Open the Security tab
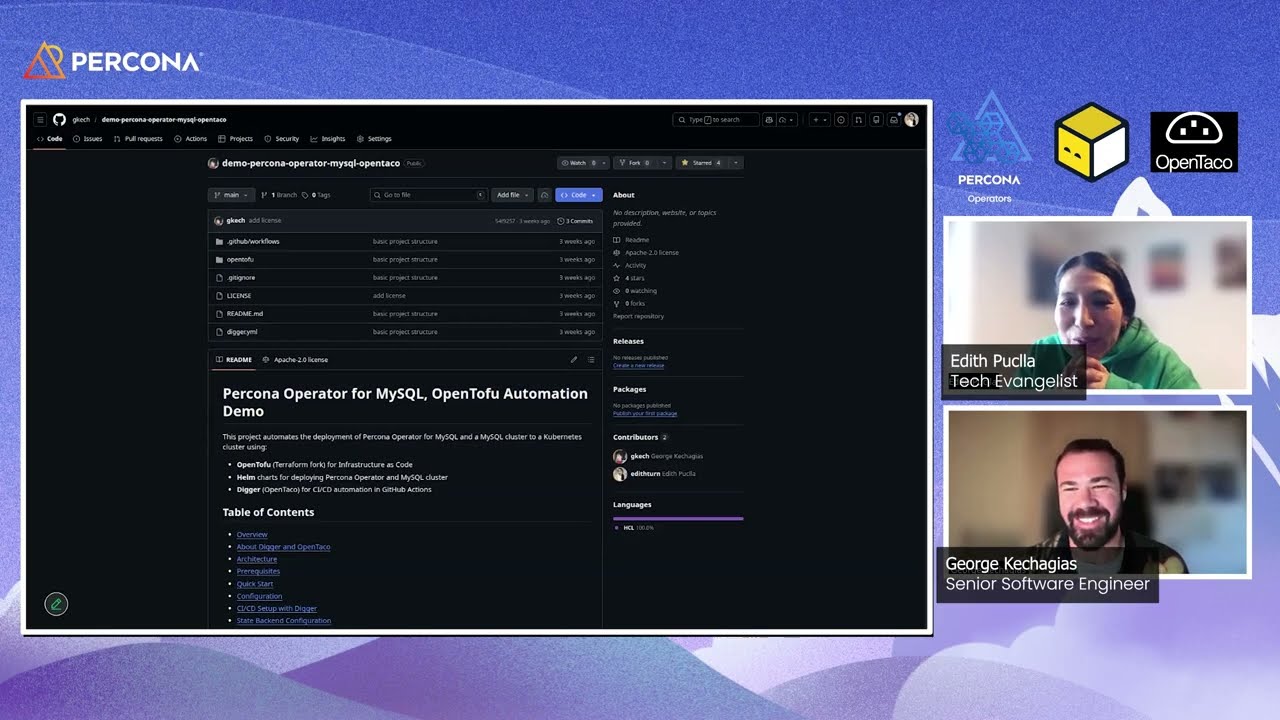 click(x=281, y=139)
